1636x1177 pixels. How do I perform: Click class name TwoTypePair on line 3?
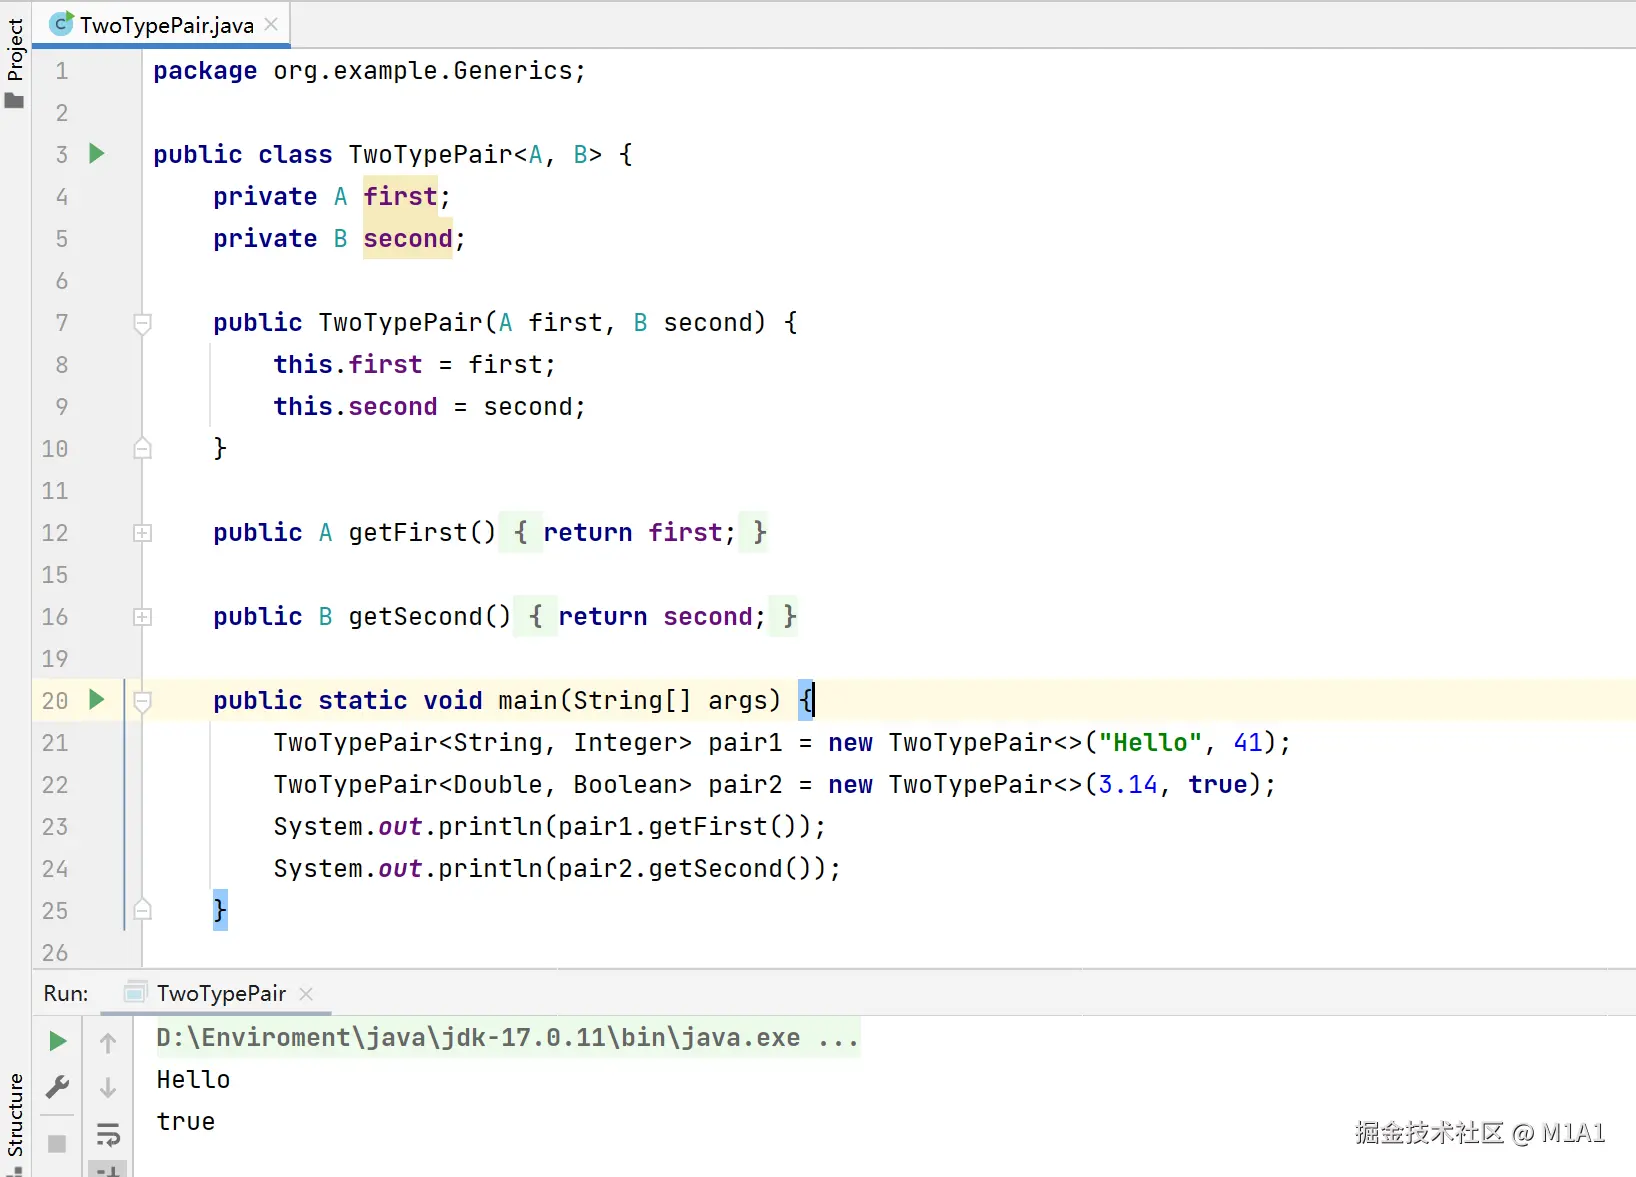click(x=431, y=155)
